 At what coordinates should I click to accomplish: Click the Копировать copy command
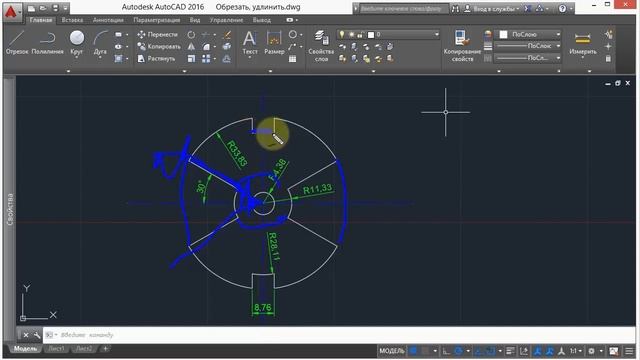pyautogui.click(x=159, y=47)
